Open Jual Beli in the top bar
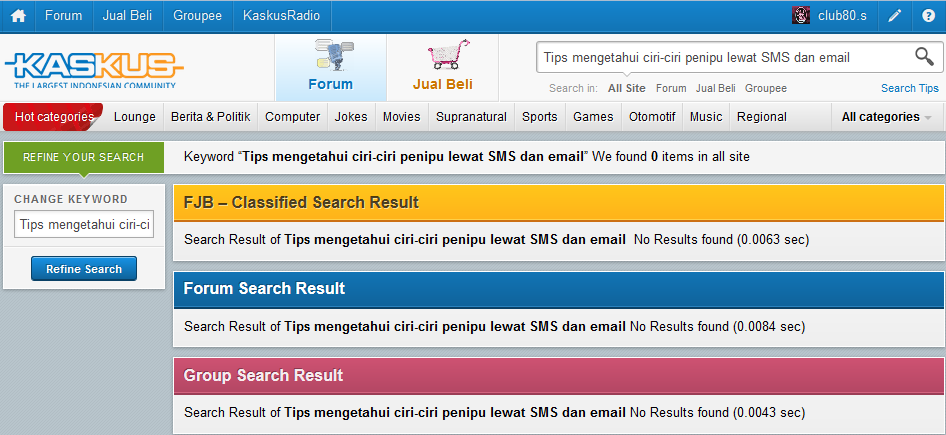Screen dimensions: 946x435 tap(128, 16)
